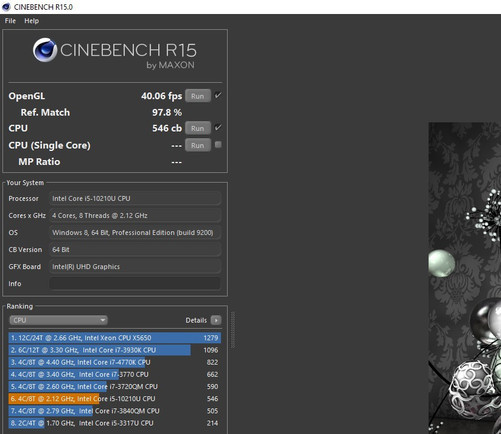The image size is (501, 434).
Task: Click the GFX Board Intel UHD Graphics field
Action: click(135, 266)
